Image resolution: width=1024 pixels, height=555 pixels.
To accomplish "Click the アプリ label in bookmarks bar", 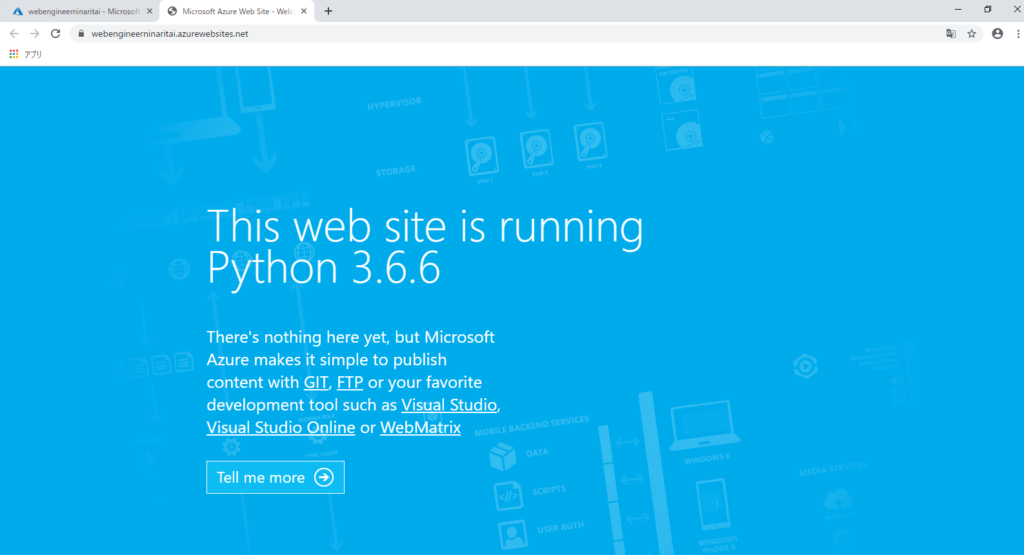I will (x=33, y=54).
